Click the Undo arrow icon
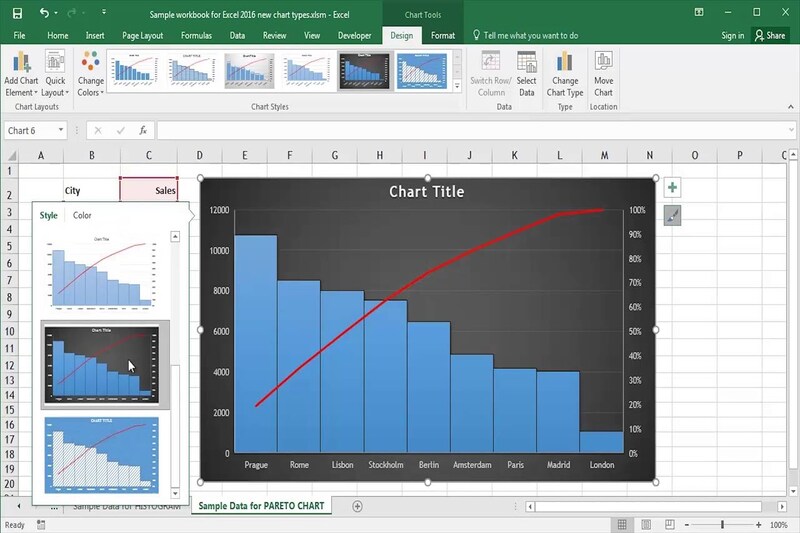Screen dimensions: 800x533 [44, 13]
